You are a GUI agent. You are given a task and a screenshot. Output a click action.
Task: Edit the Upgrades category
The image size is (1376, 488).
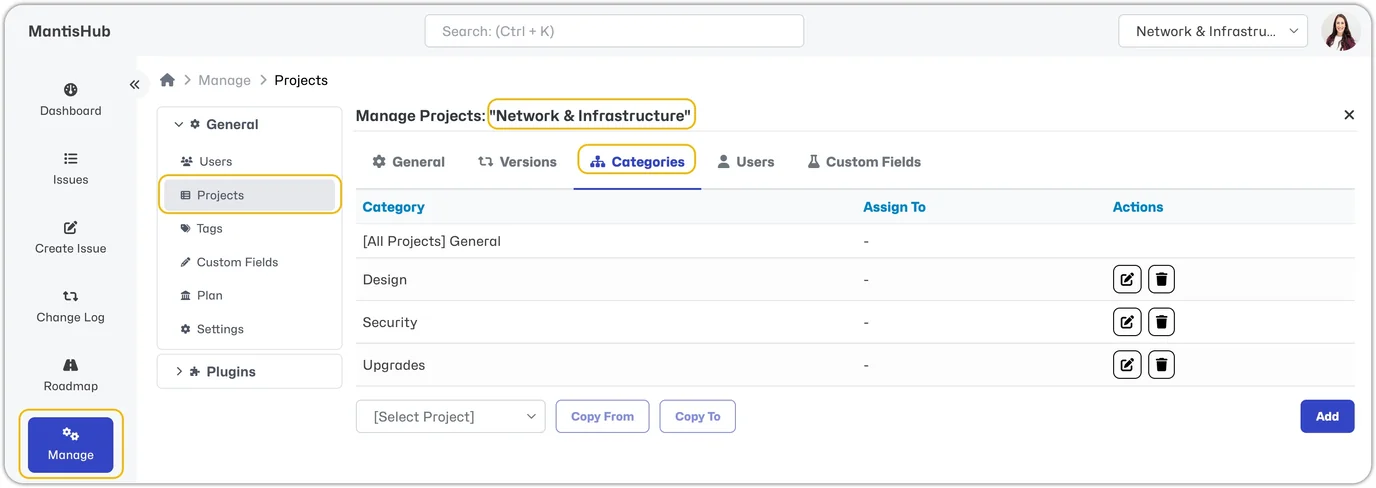1127,365
